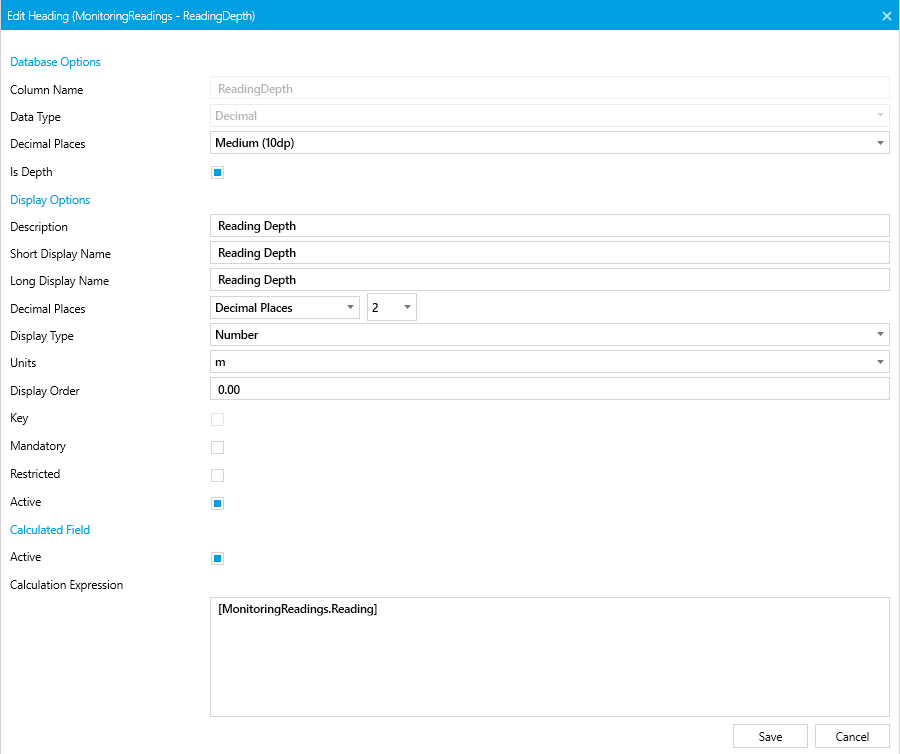Click the Save button
Screen dimensions: 900x754
770,736
